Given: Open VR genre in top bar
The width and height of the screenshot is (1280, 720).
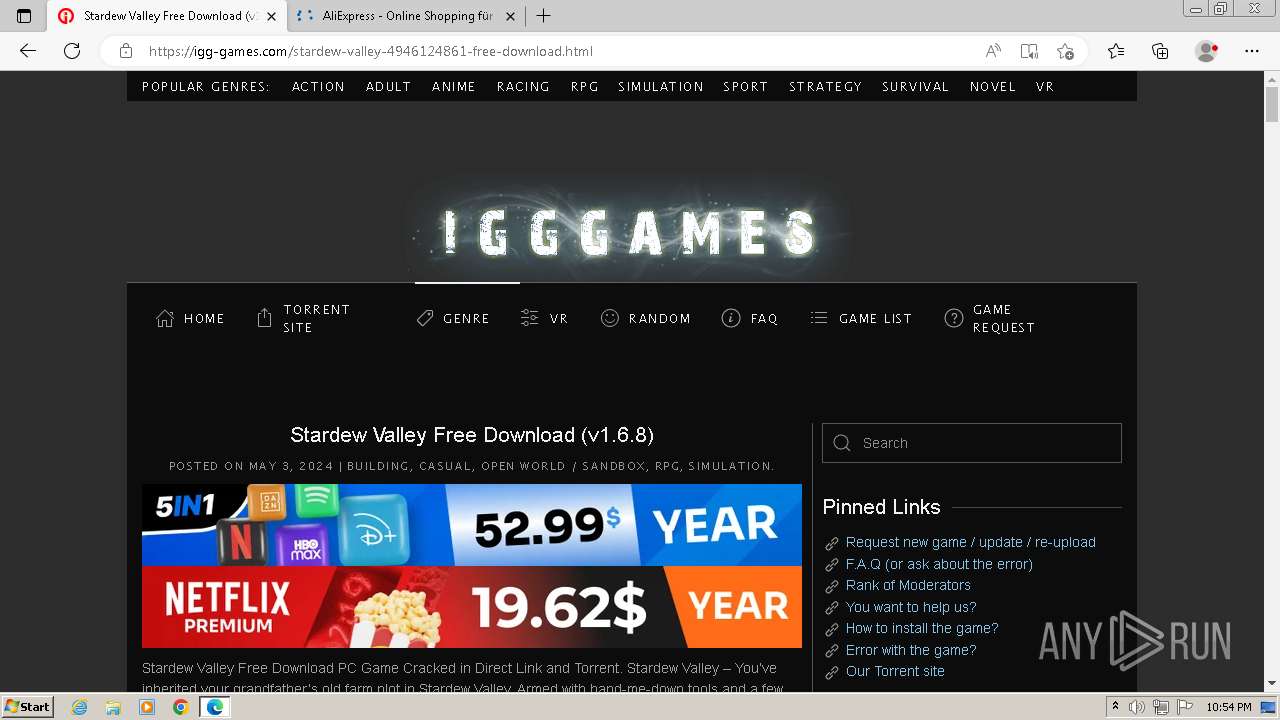Looking at the screenshot, I should tap(1045, 87).
